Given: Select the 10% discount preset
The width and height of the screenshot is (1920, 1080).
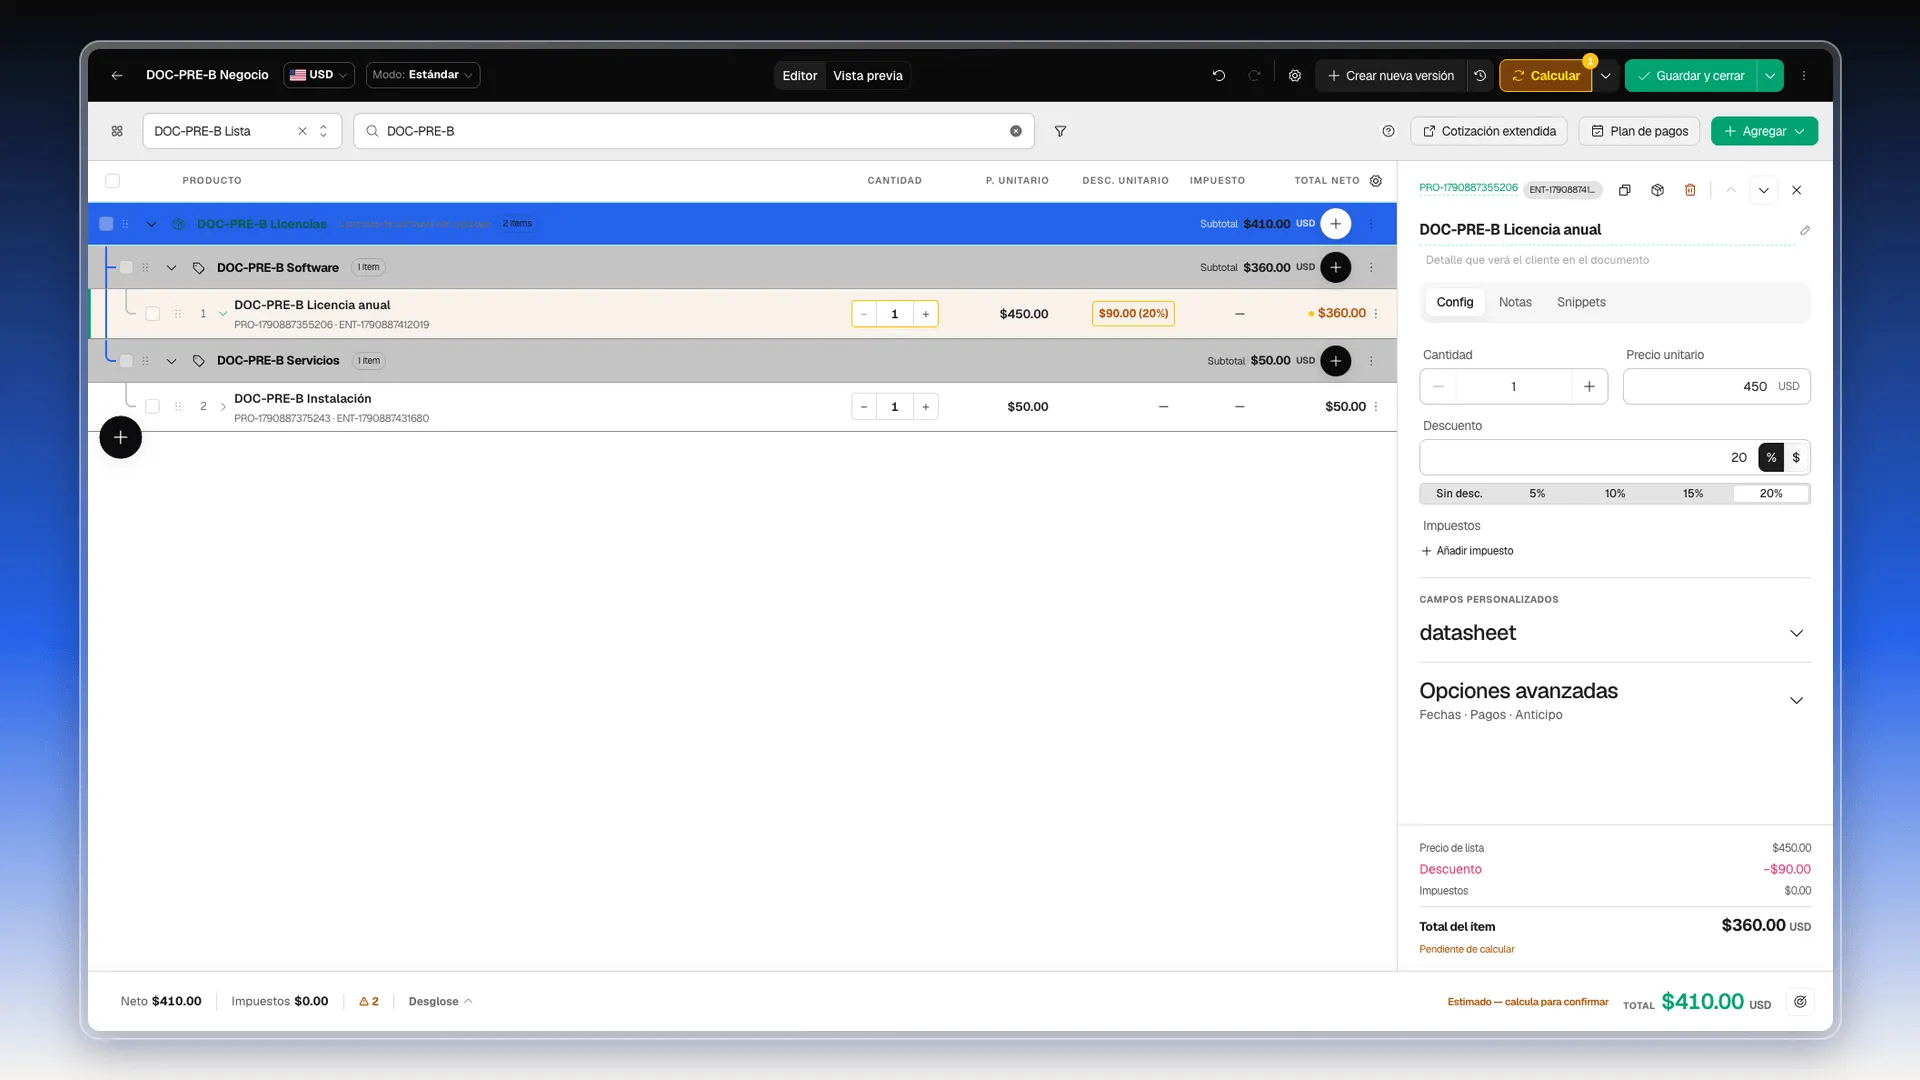Looking at the screenshot, I should [x=1614, y=494].
